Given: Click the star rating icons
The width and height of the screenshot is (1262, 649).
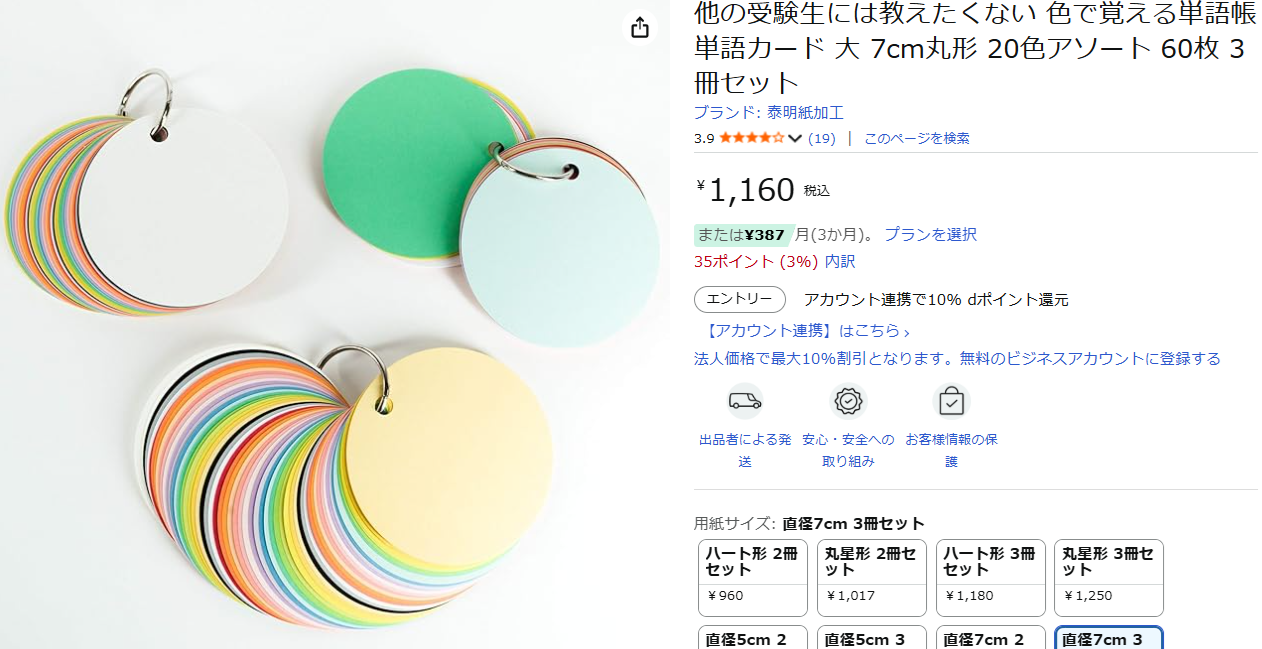Looking at the screenshot, I should click(x=751, y=138).
